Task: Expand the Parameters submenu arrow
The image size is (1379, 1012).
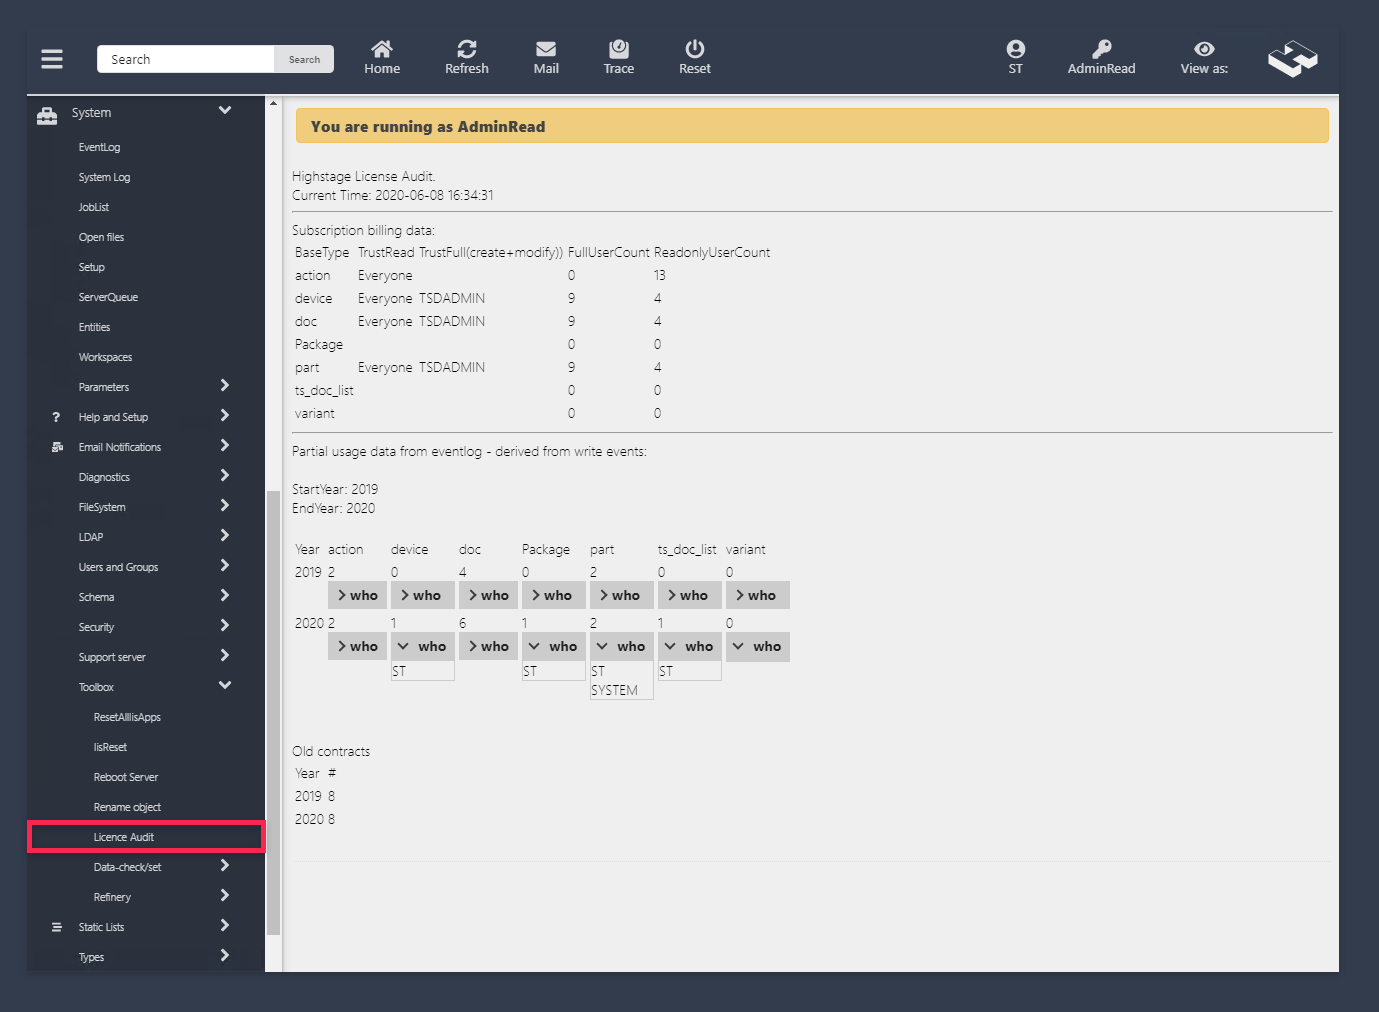Action: tap(225, 385)
